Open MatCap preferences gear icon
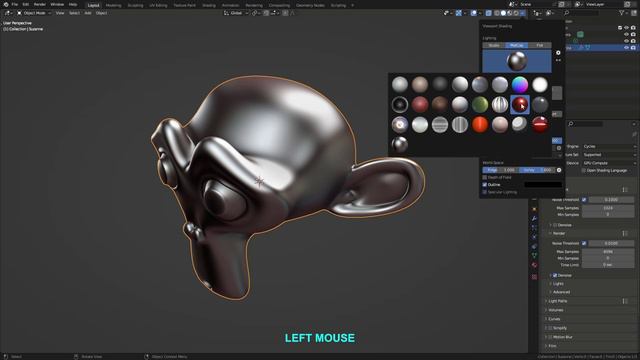This screenshot has height=360, width=640. (558, 53)
